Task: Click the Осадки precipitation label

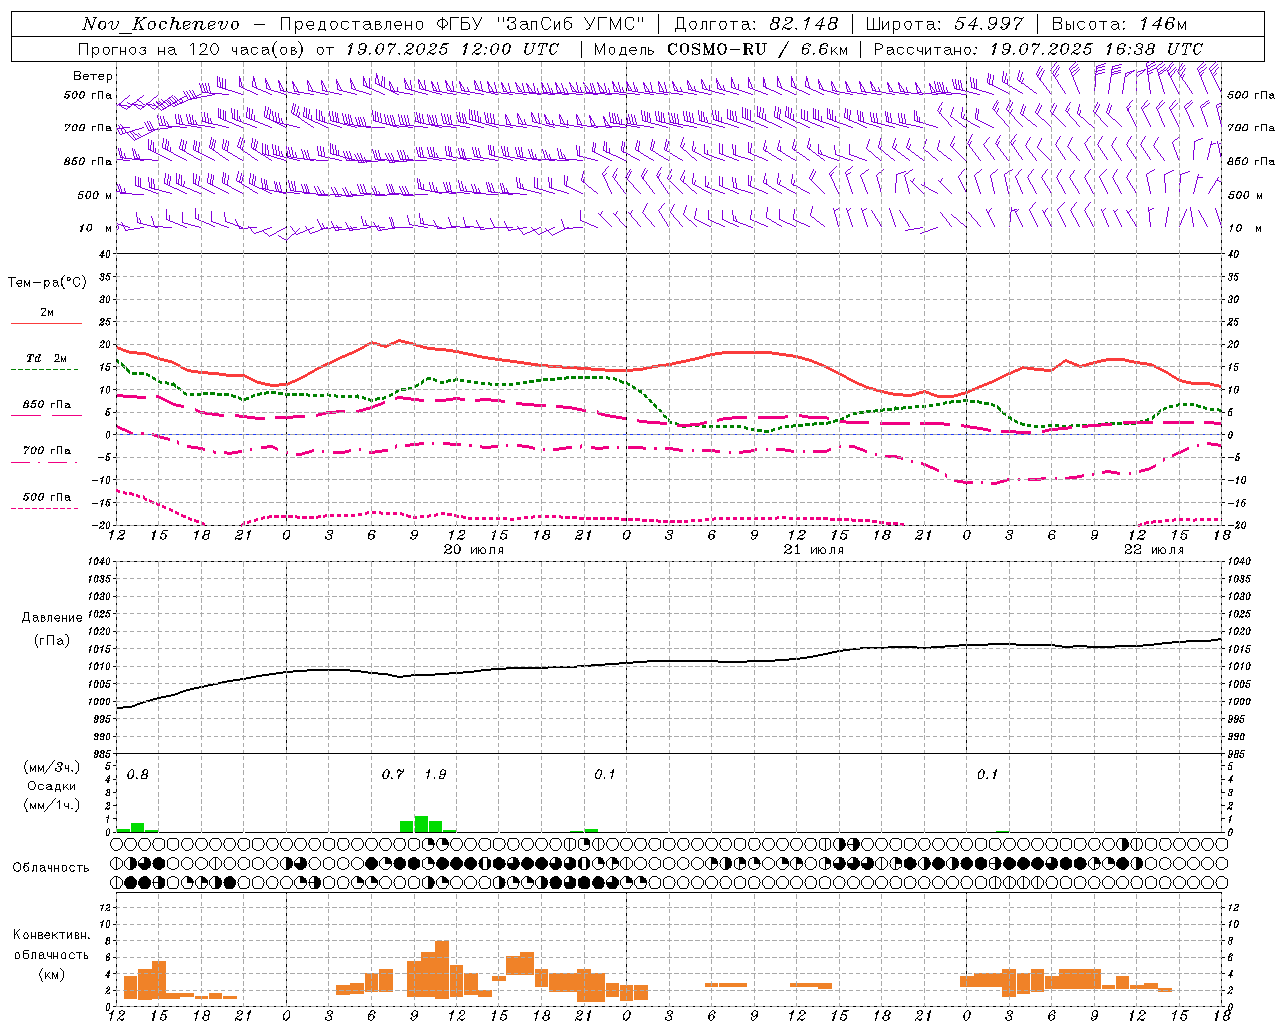Action: coord(51,786)
